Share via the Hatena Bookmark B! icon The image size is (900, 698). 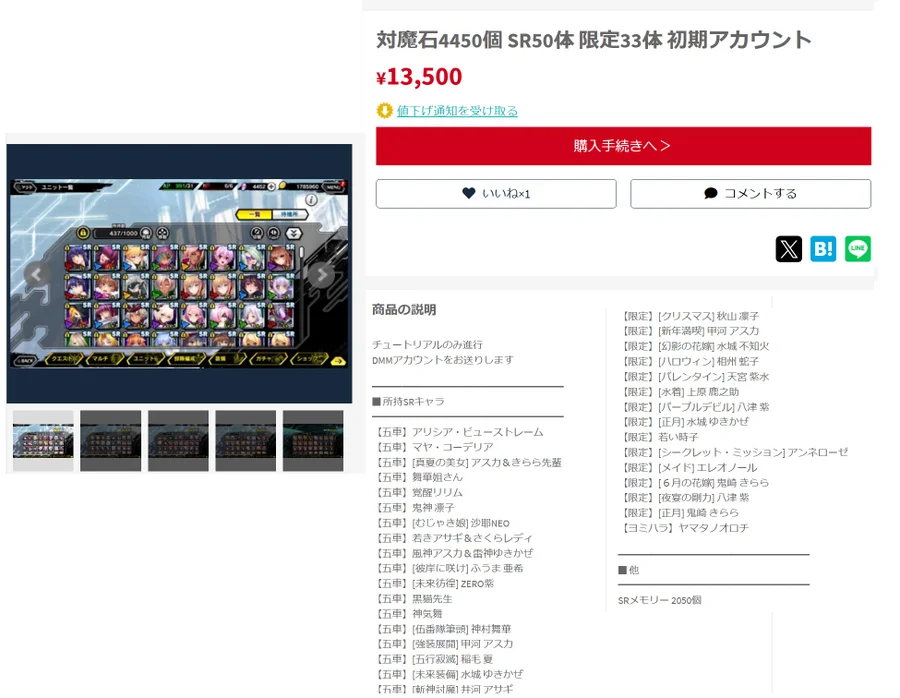pyautogui.click(x=823, y=249)
